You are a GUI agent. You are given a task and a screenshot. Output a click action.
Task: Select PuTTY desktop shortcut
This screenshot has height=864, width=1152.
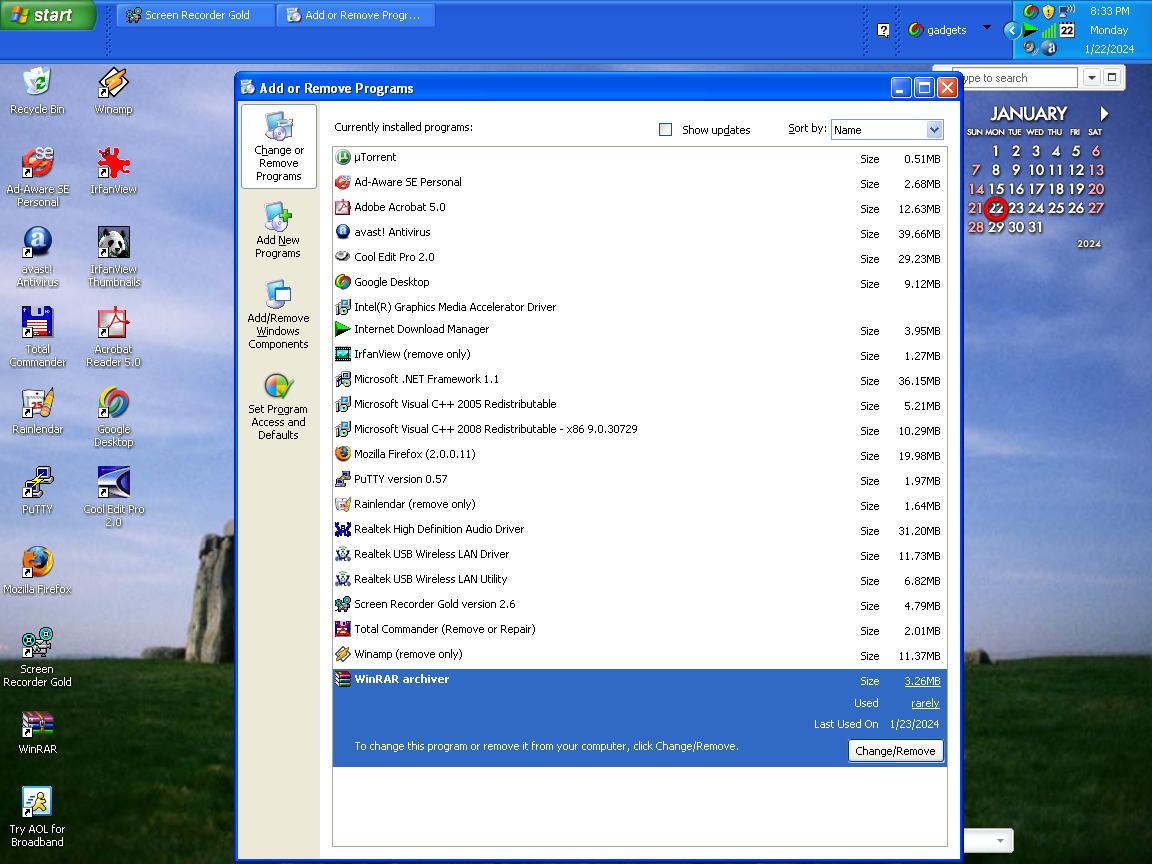37,490
